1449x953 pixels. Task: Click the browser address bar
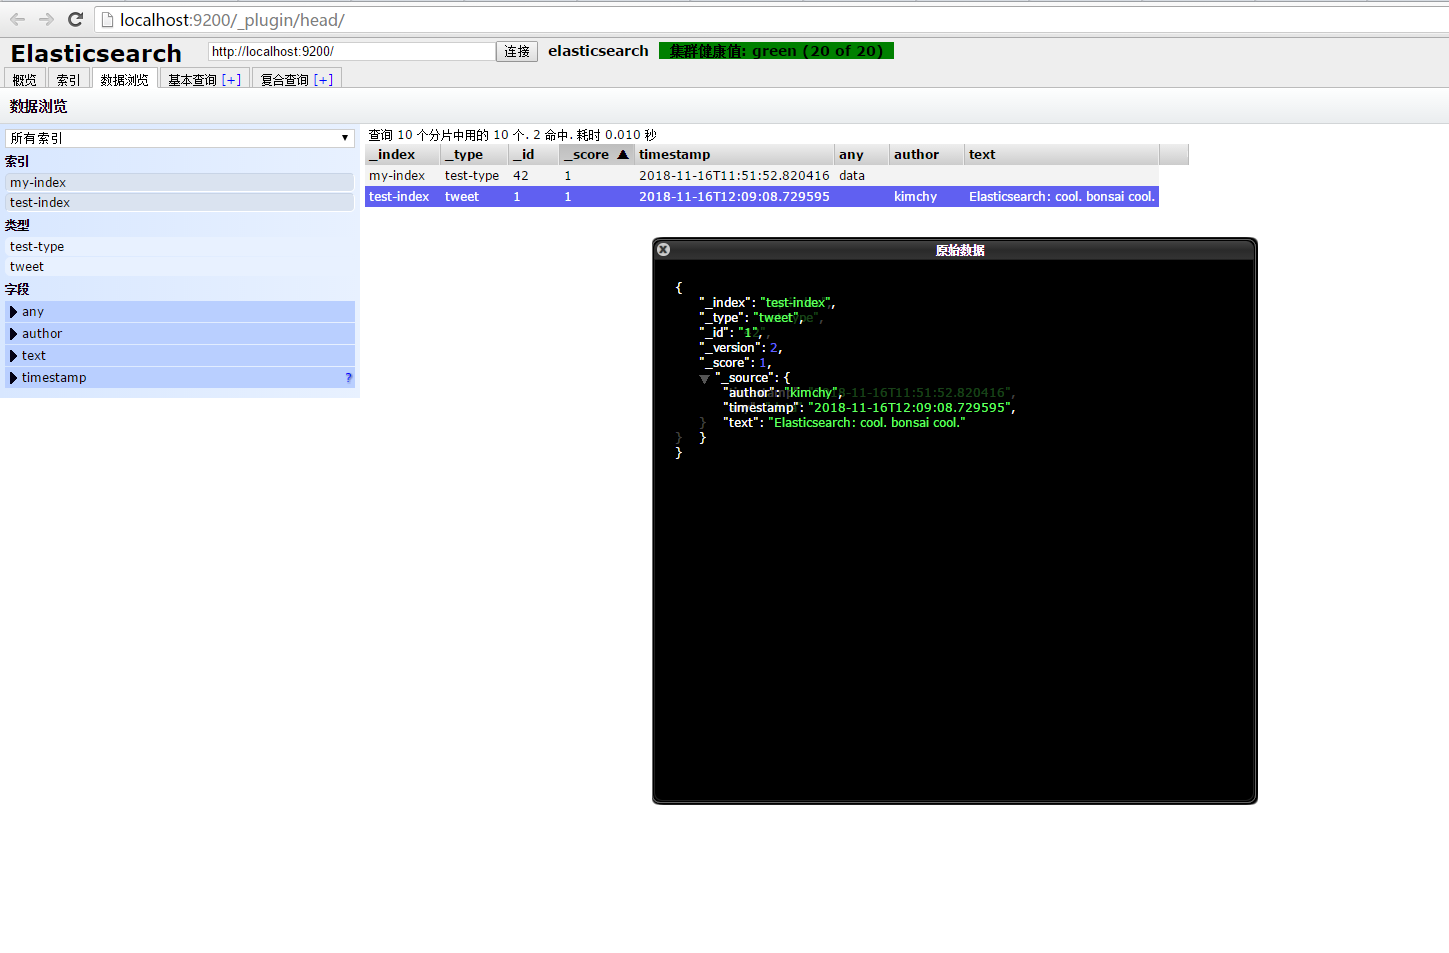coord(770,20)
